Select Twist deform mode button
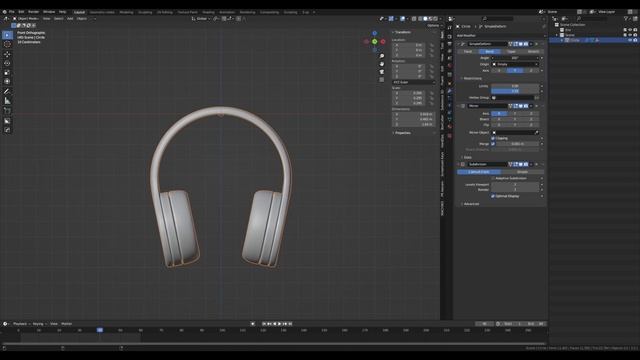Screen dimensions: 640x360 pos(468,52)
